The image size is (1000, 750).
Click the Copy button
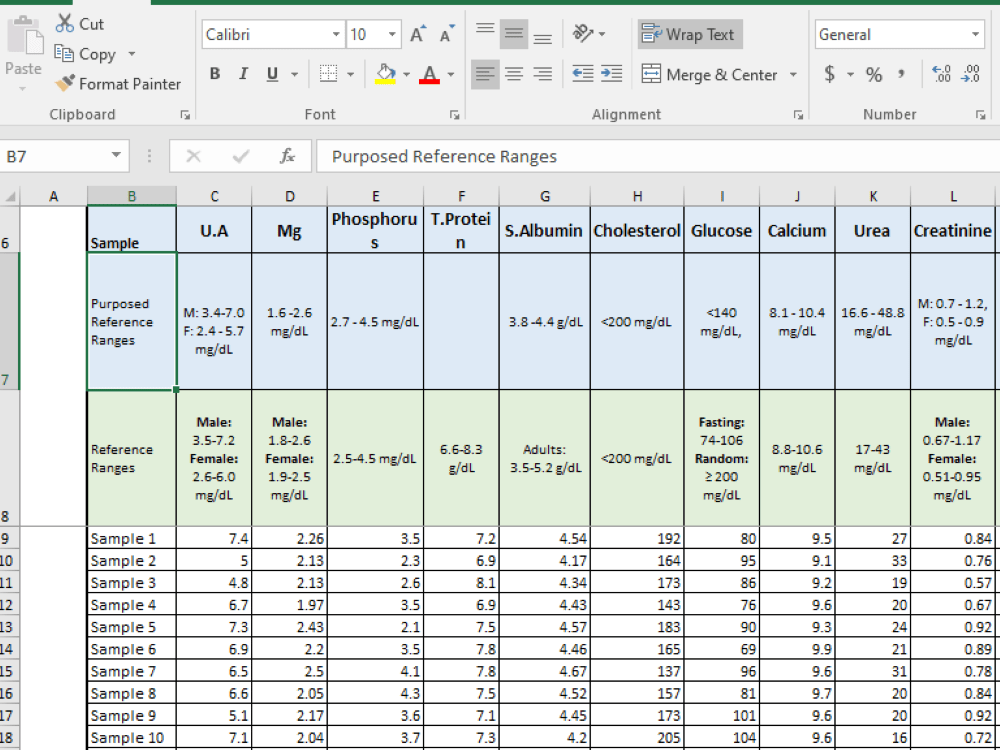point(87,54)
